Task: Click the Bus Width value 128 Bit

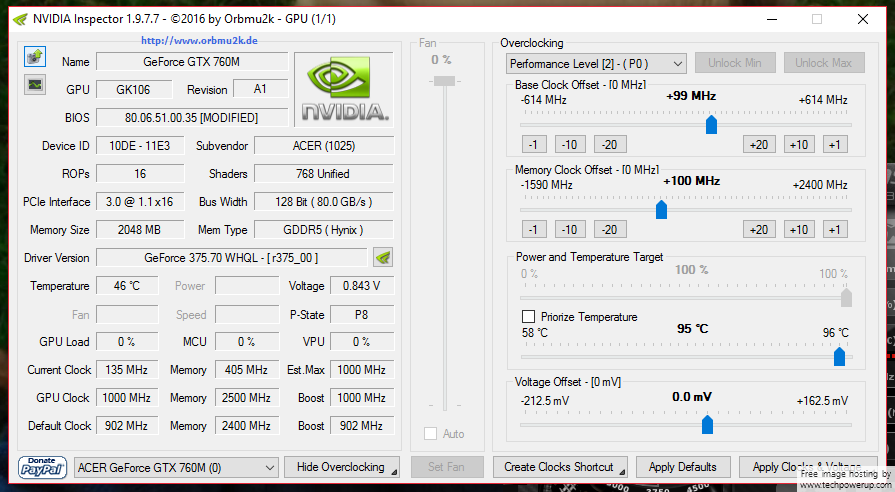Action: (324, 201)
